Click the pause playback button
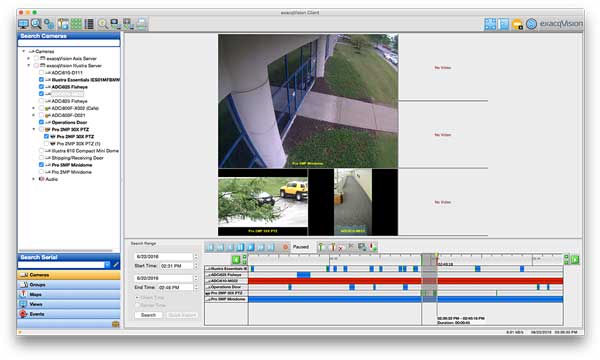600x360 pixels. (240, 247)
